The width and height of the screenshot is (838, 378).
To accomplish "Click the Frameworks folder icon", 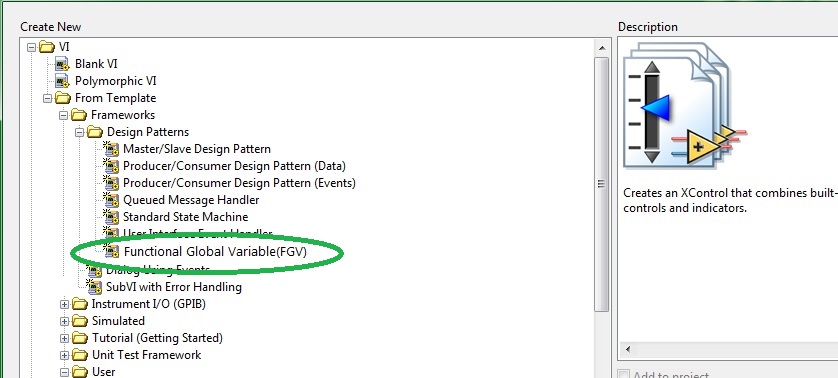I will tap(79, 115).
